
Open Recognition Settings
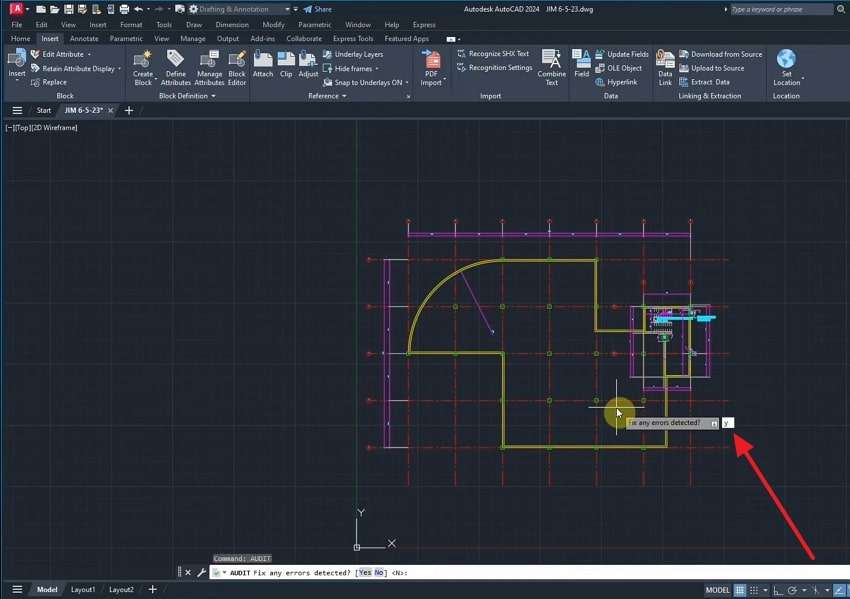(x=494, y=68)
